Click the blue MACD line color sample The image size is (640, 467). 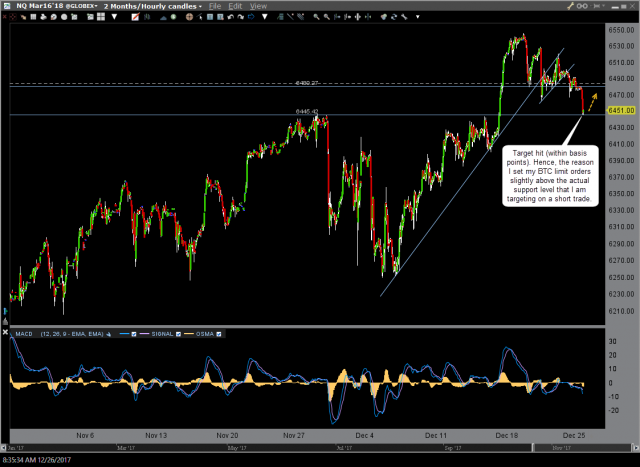click(124, 334)
